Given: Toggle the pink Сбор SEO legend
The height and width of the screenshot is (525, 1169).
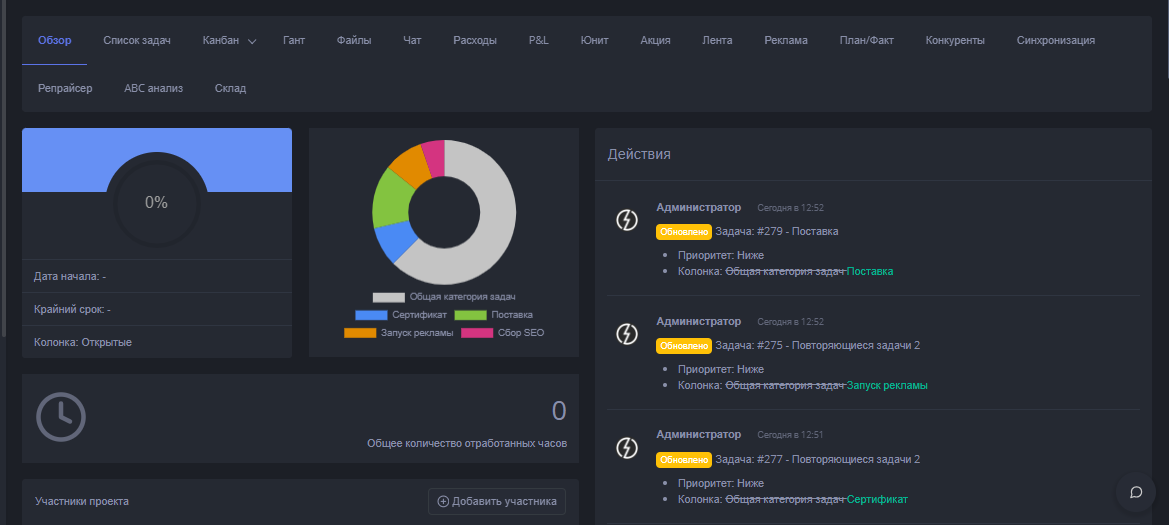Looking at the screenshot, I should coord(503,333).
